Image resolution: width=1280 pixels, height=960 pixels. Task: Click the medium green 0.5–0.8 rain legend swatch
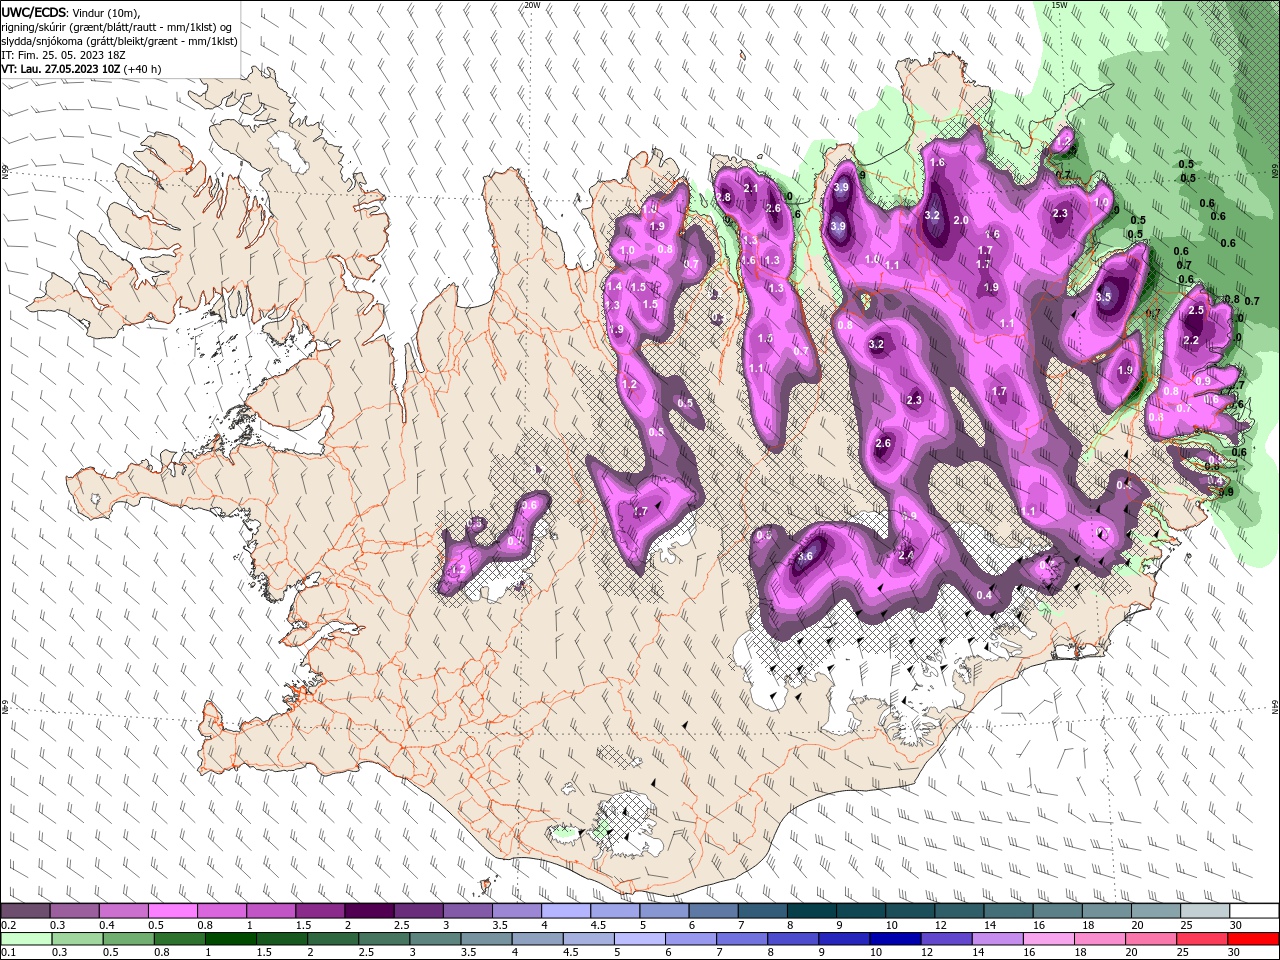[127, 939]
